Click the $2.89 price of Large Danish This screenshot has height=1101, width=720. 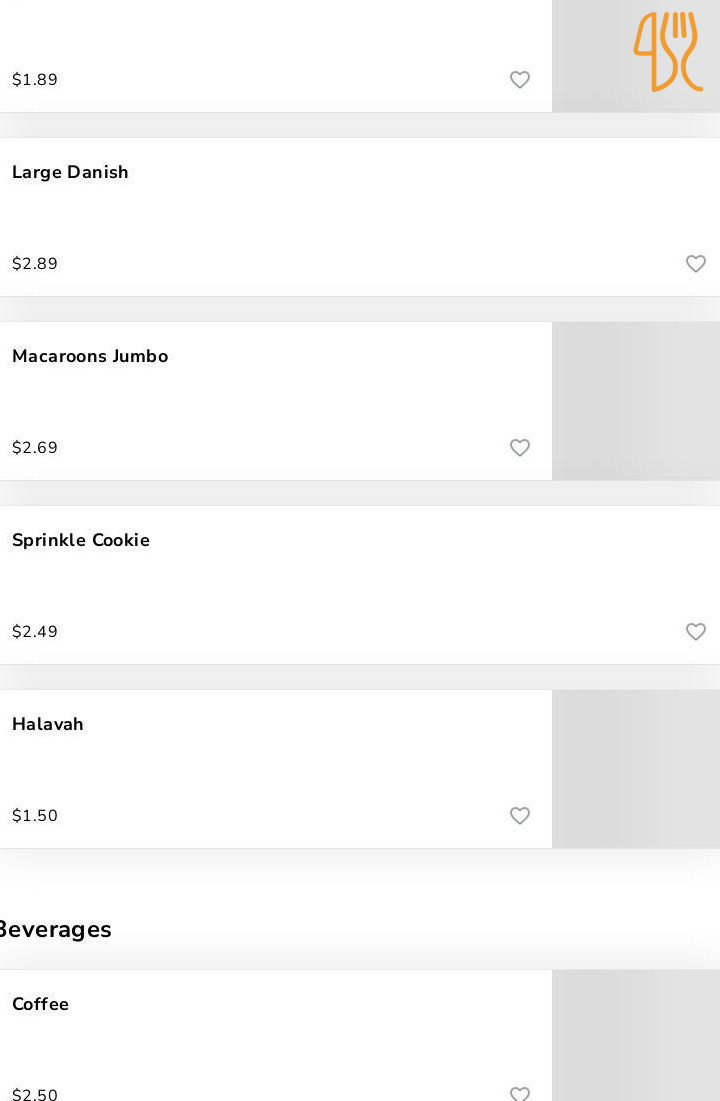point(35,264)
